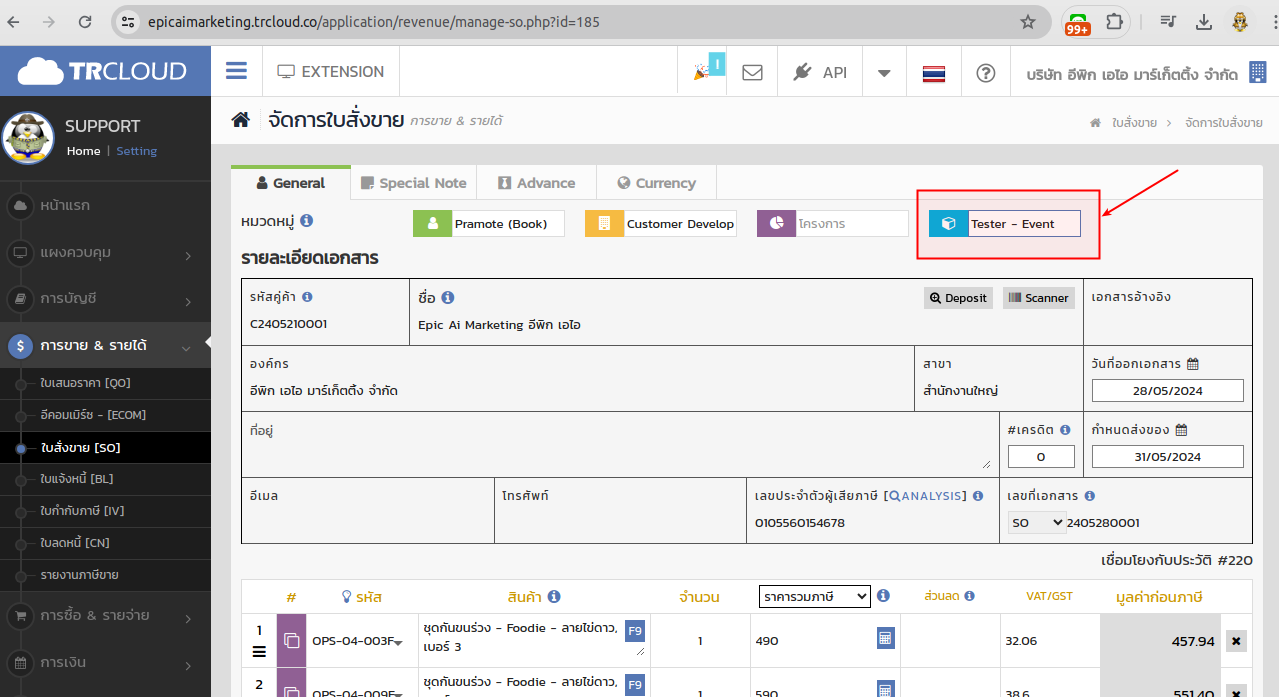Click the Home link under SUPPORT
Screen dimensions: 1279x697
[x=84, y=151]
